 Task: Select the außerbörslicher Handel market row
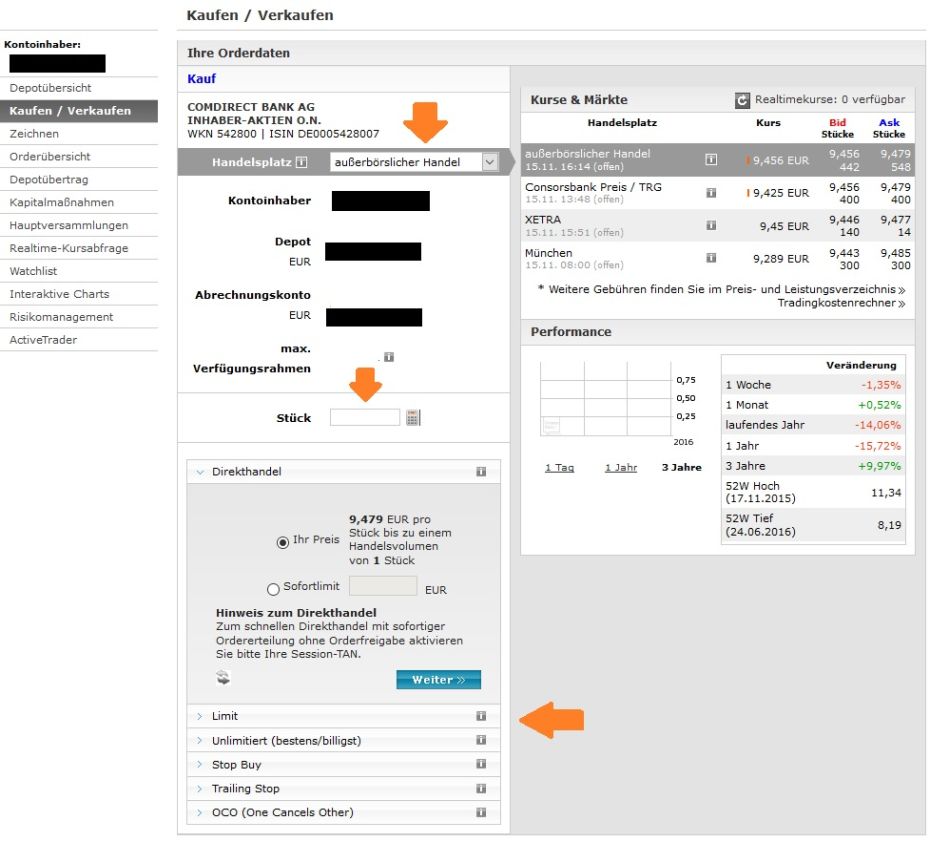[x=717, y=160]
